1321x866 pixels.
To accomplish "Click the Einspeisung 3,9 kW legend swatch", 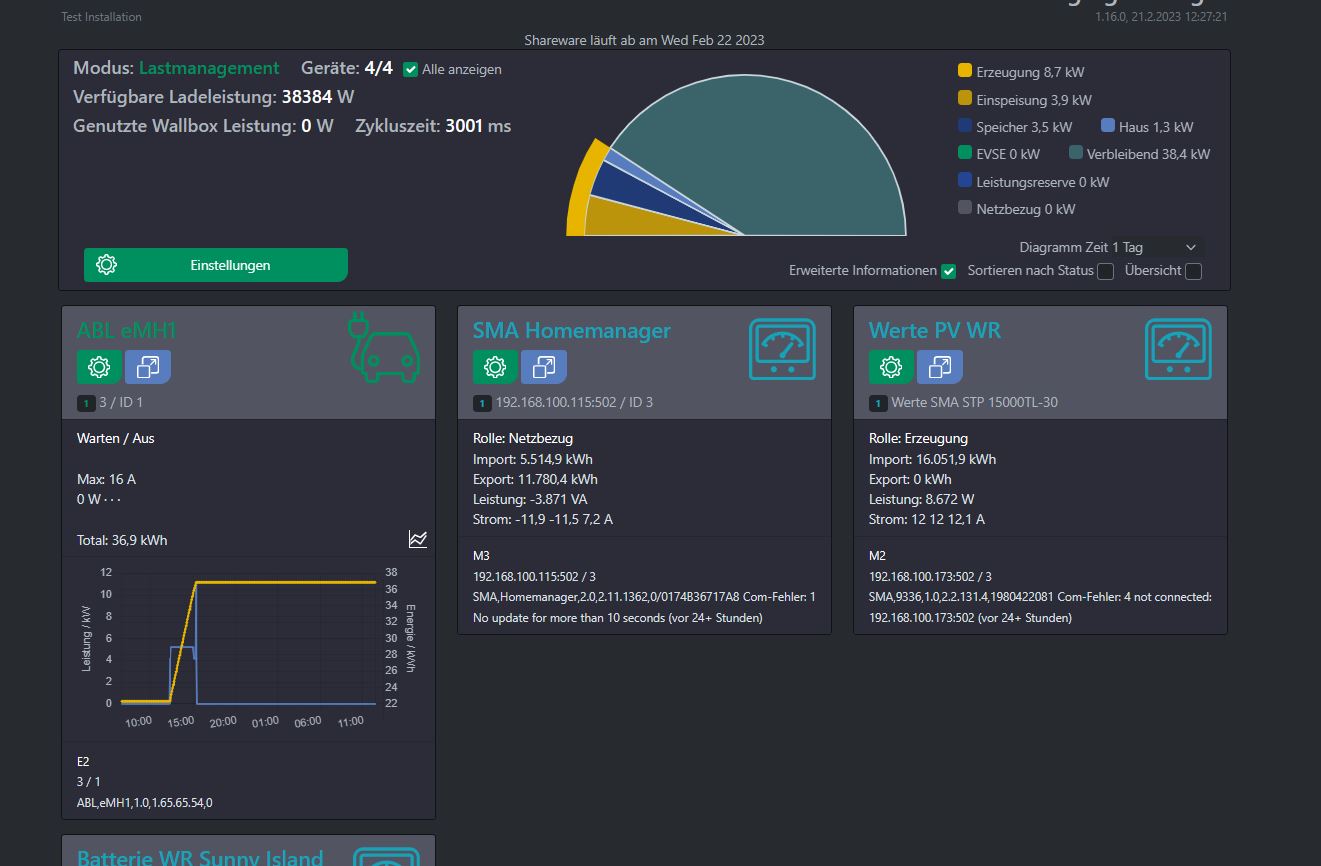I will pyautogui.click(x=965, y=99).
